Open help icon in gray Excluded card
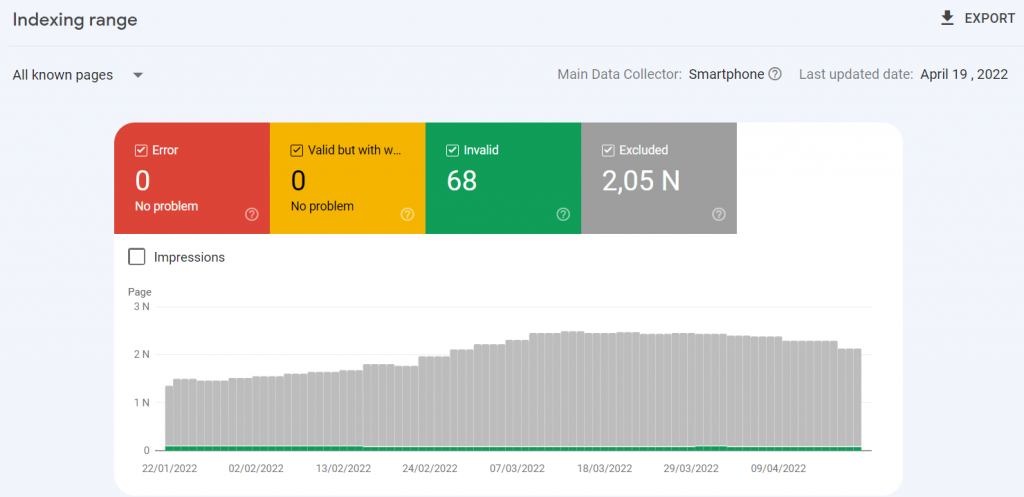The image size is (1024, 497). 718,214
